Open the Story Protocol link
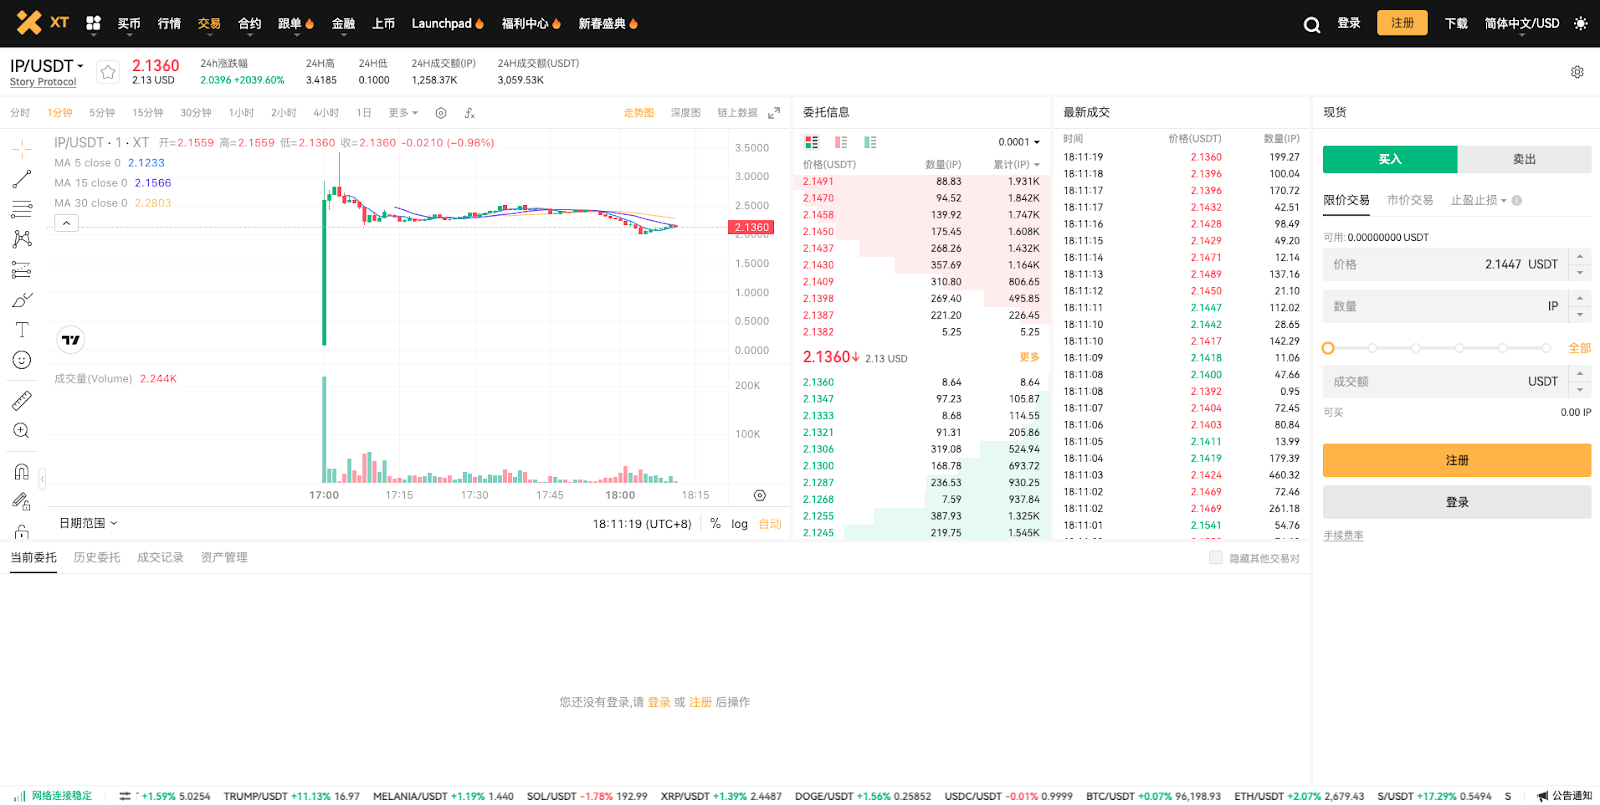 pos(43,82)
